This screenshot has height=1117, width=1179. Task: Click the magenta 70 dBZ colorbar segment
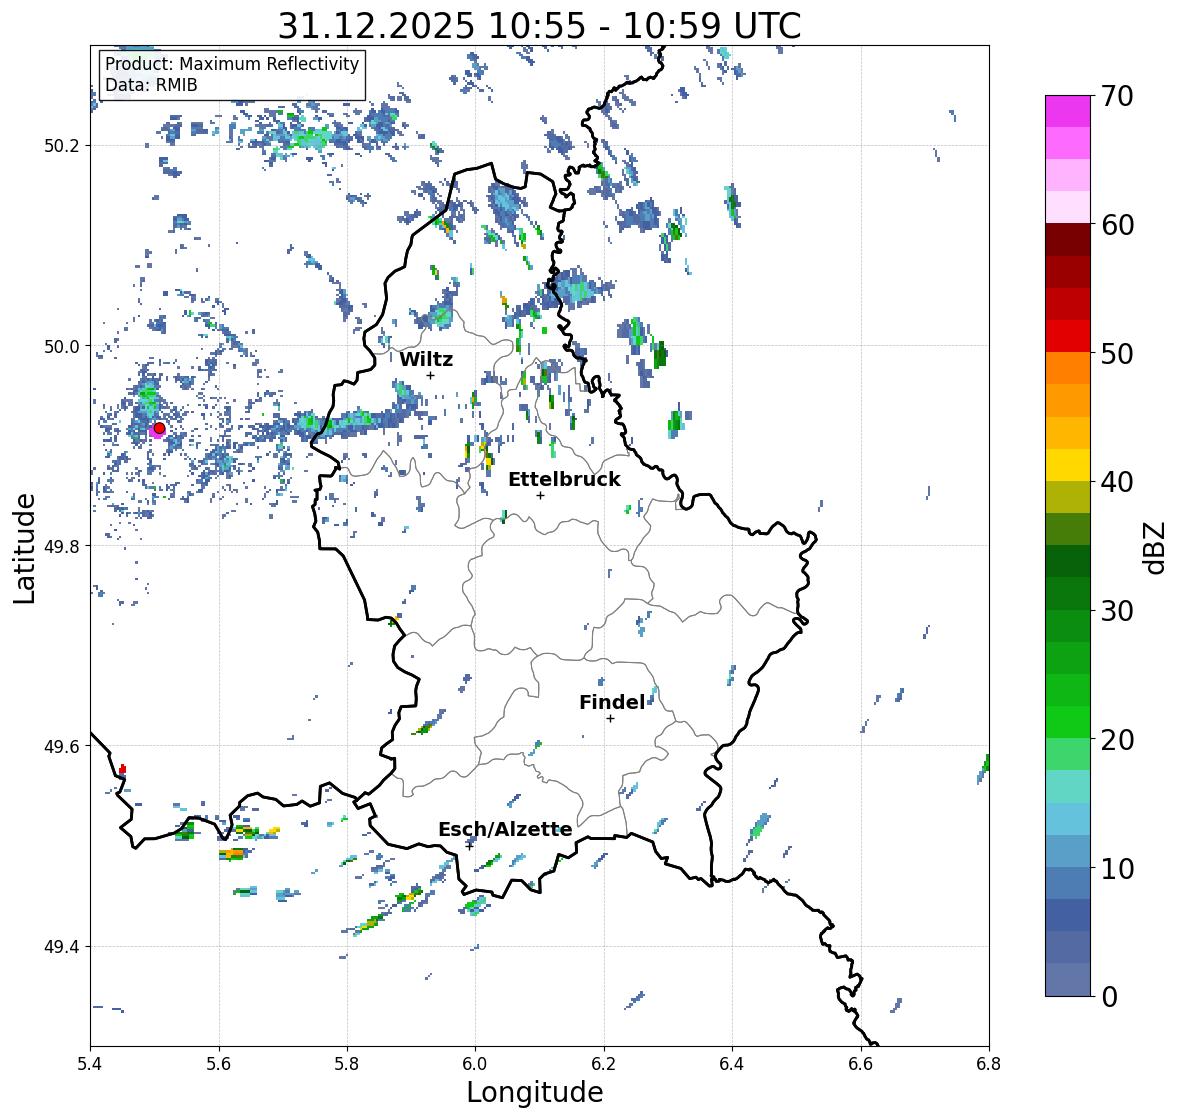point(1068,111)
